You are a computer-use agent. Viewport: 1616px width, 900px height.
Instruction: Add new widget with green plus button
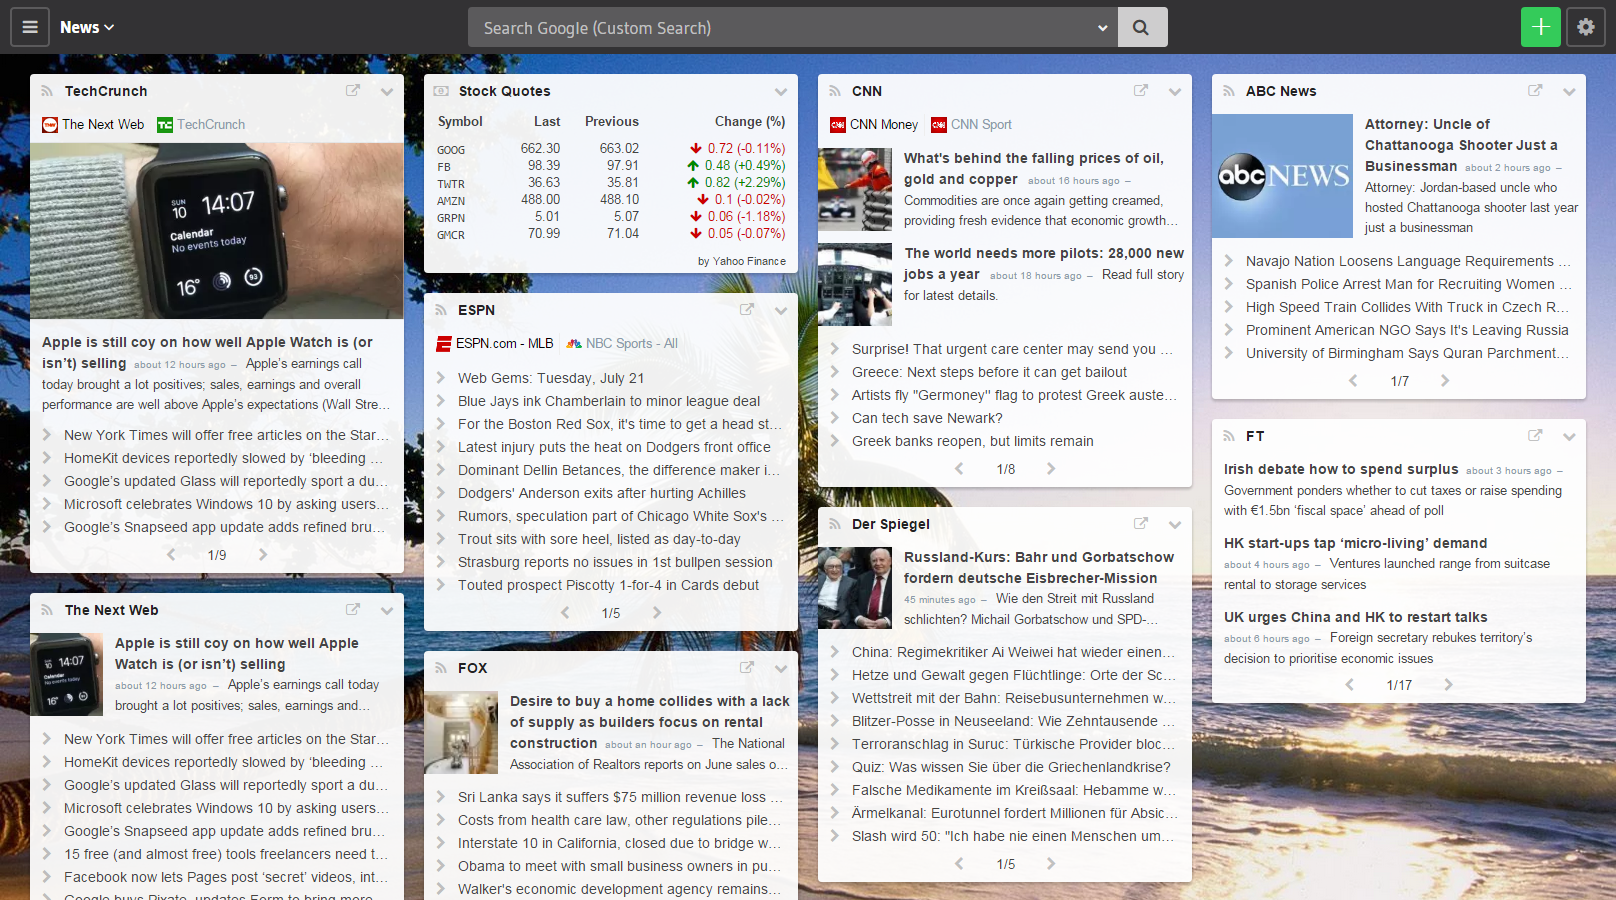(1541, 27)
